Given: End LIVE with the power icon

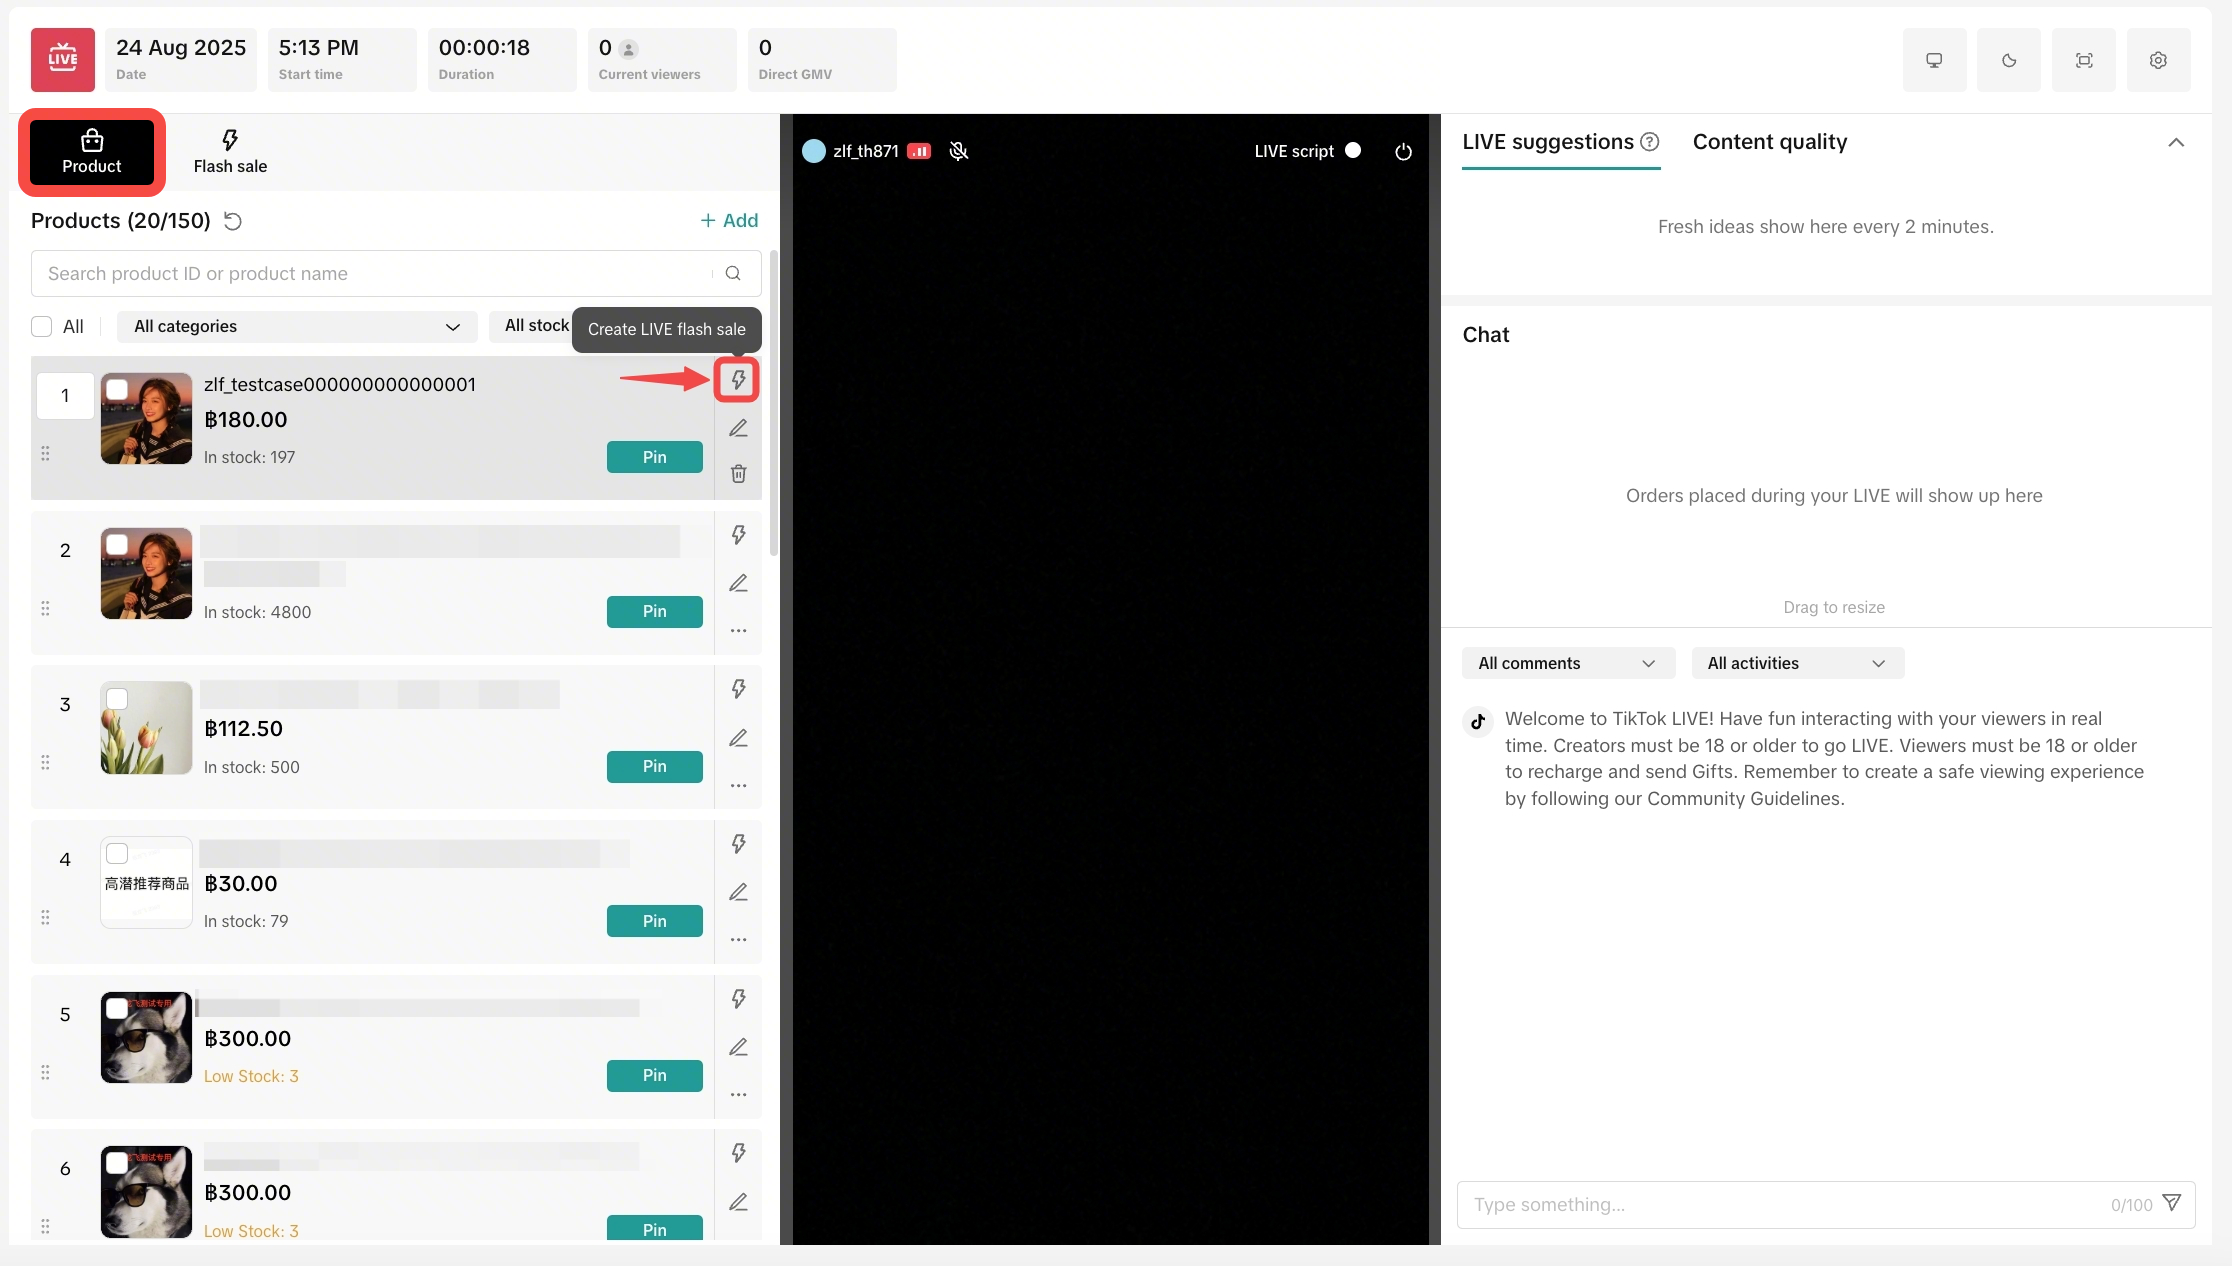Looking at the screenshot, I should point(1403,151).
